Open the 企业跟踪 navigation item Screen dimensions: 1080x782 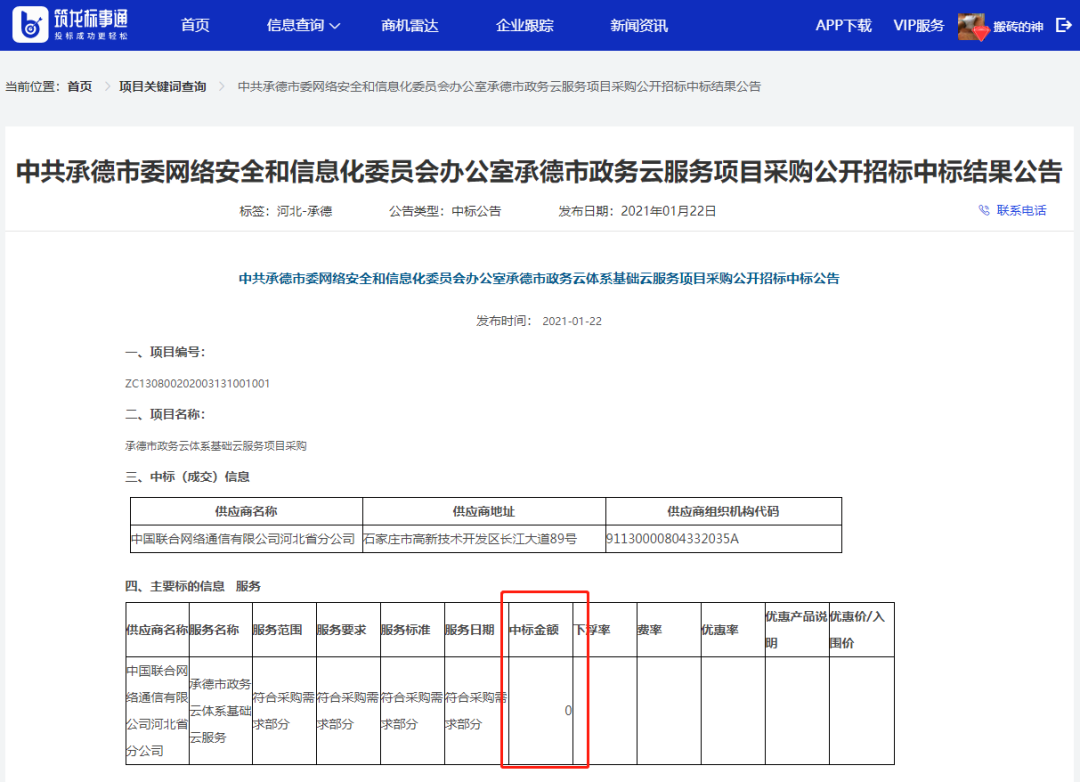tap(525, 25)
